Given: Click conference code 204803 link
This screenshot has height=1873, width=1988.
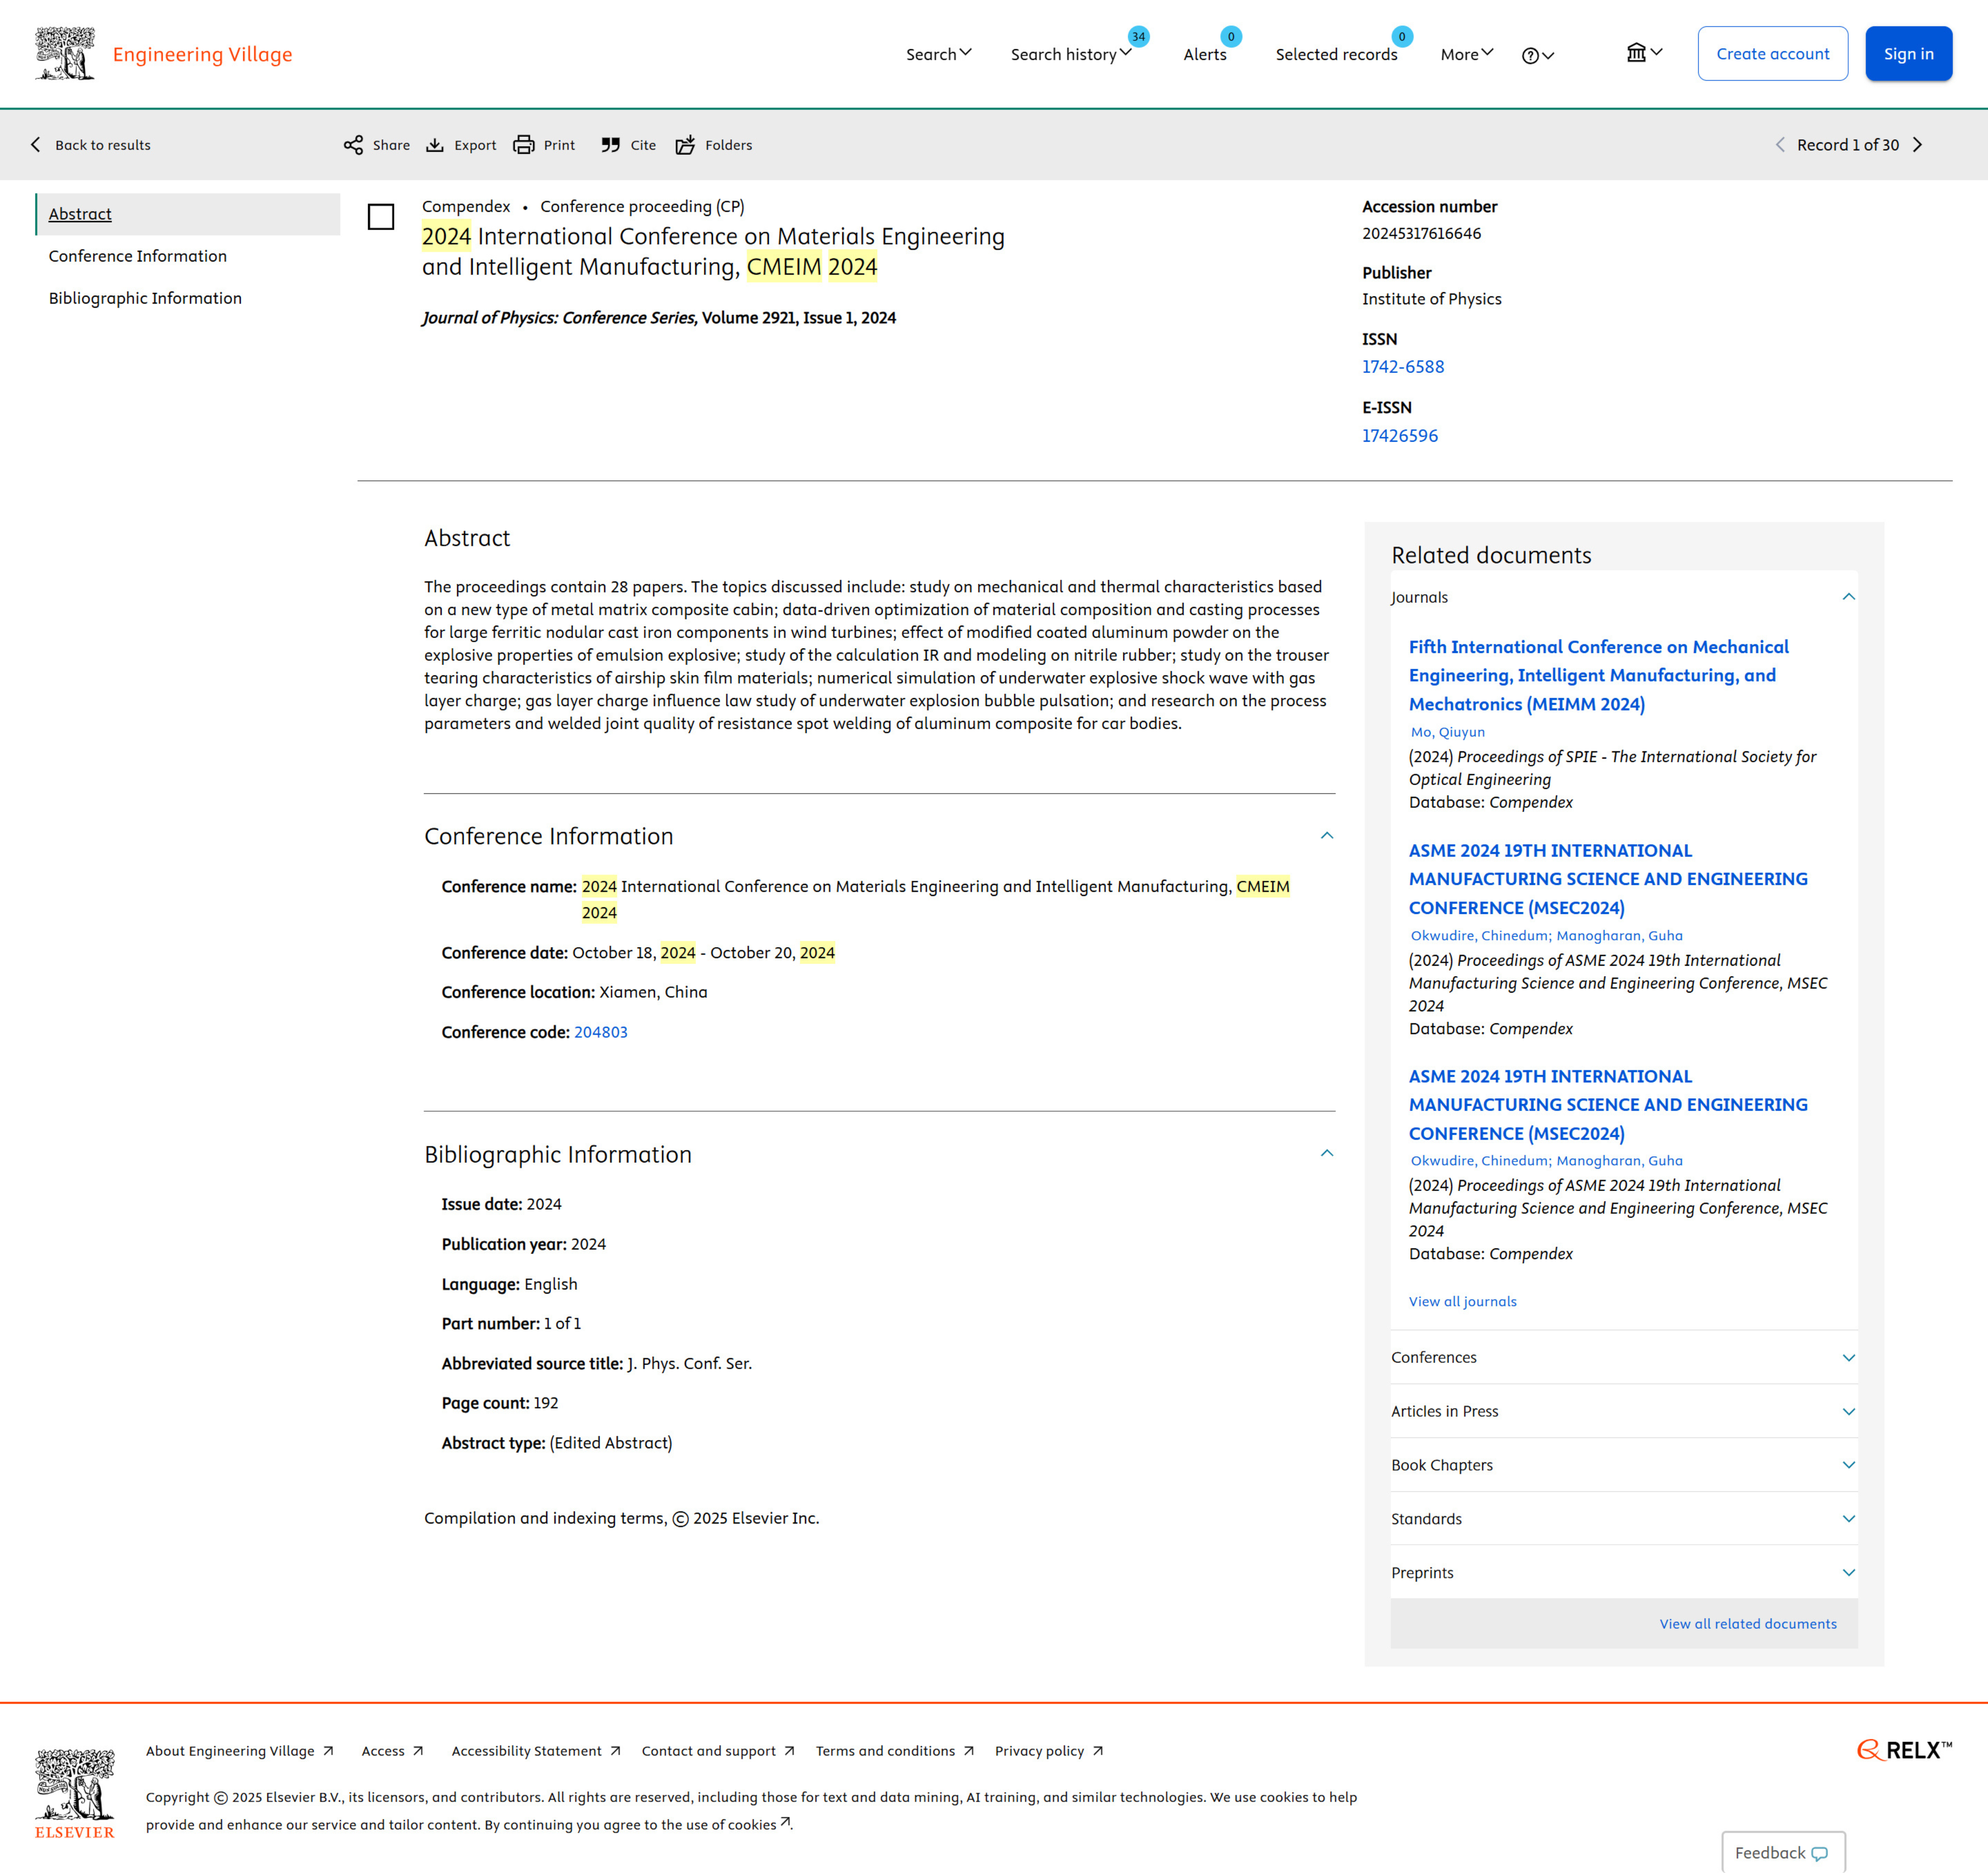Looking at the screenshot, I should pos(600,1032).
